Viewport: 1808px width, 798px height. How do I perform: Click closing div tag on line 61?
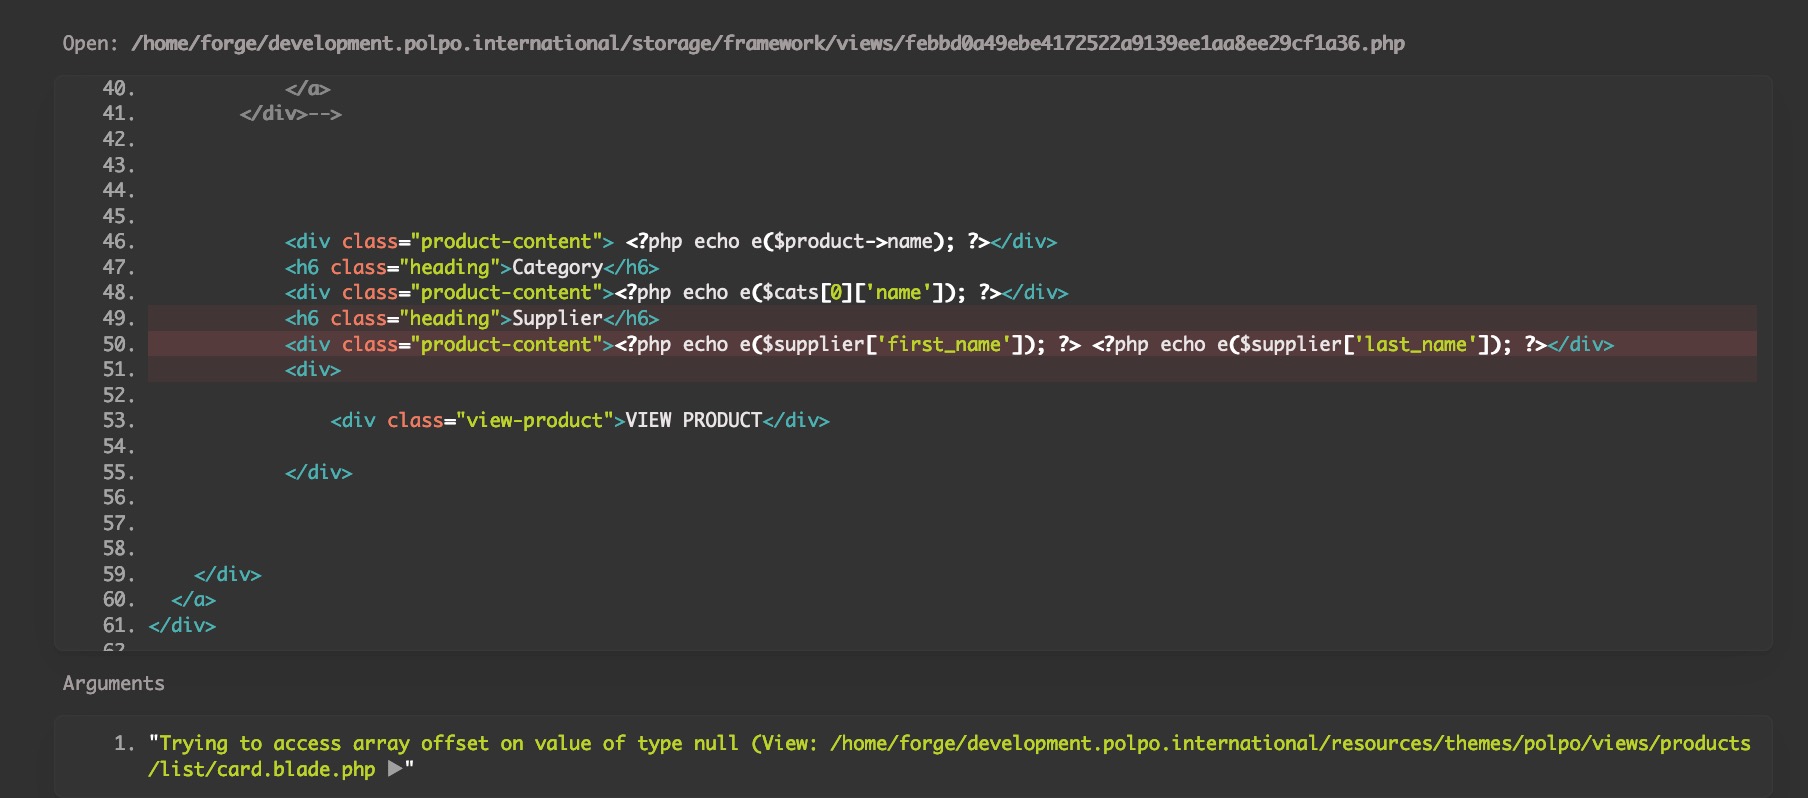[182, 625]
